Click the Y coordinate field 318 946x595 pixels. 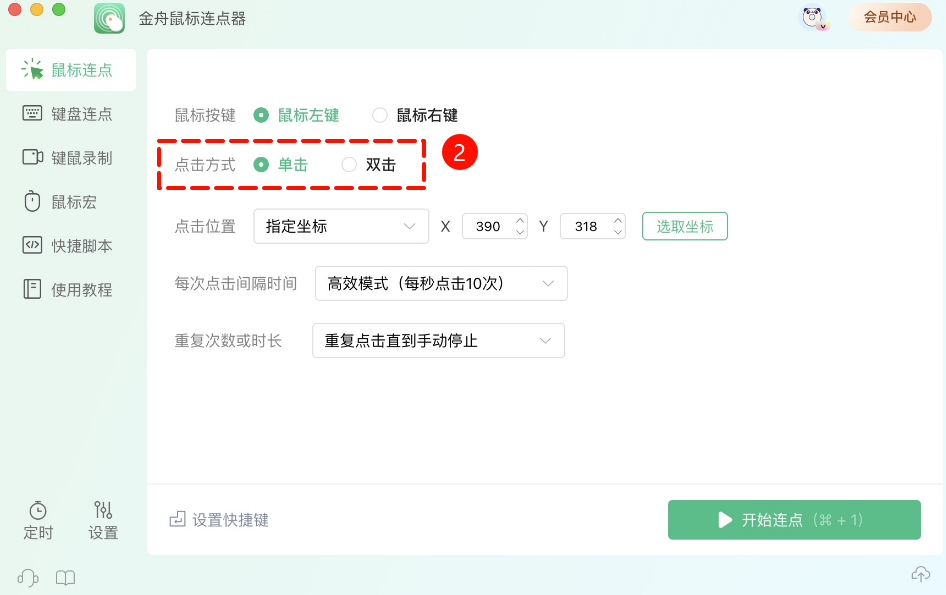click(x=586, y=226)
